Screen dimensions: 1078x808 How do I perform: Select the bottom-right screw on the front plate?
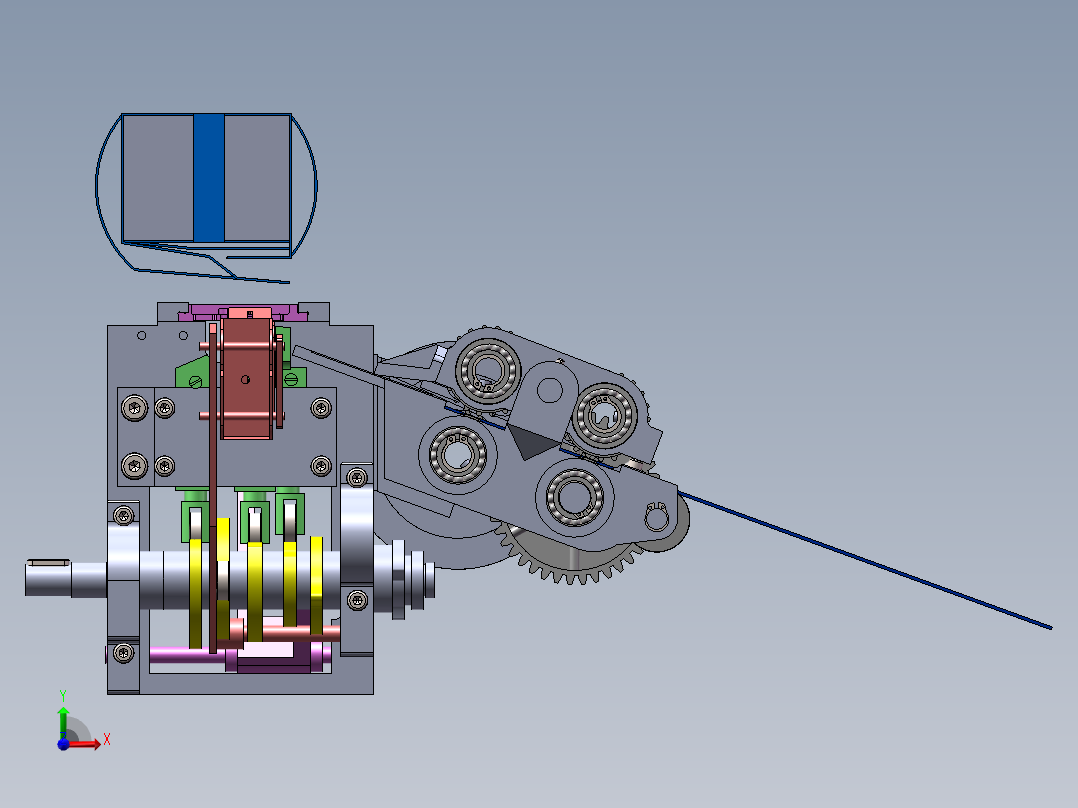pyautogui.click(x=321, y=465)
